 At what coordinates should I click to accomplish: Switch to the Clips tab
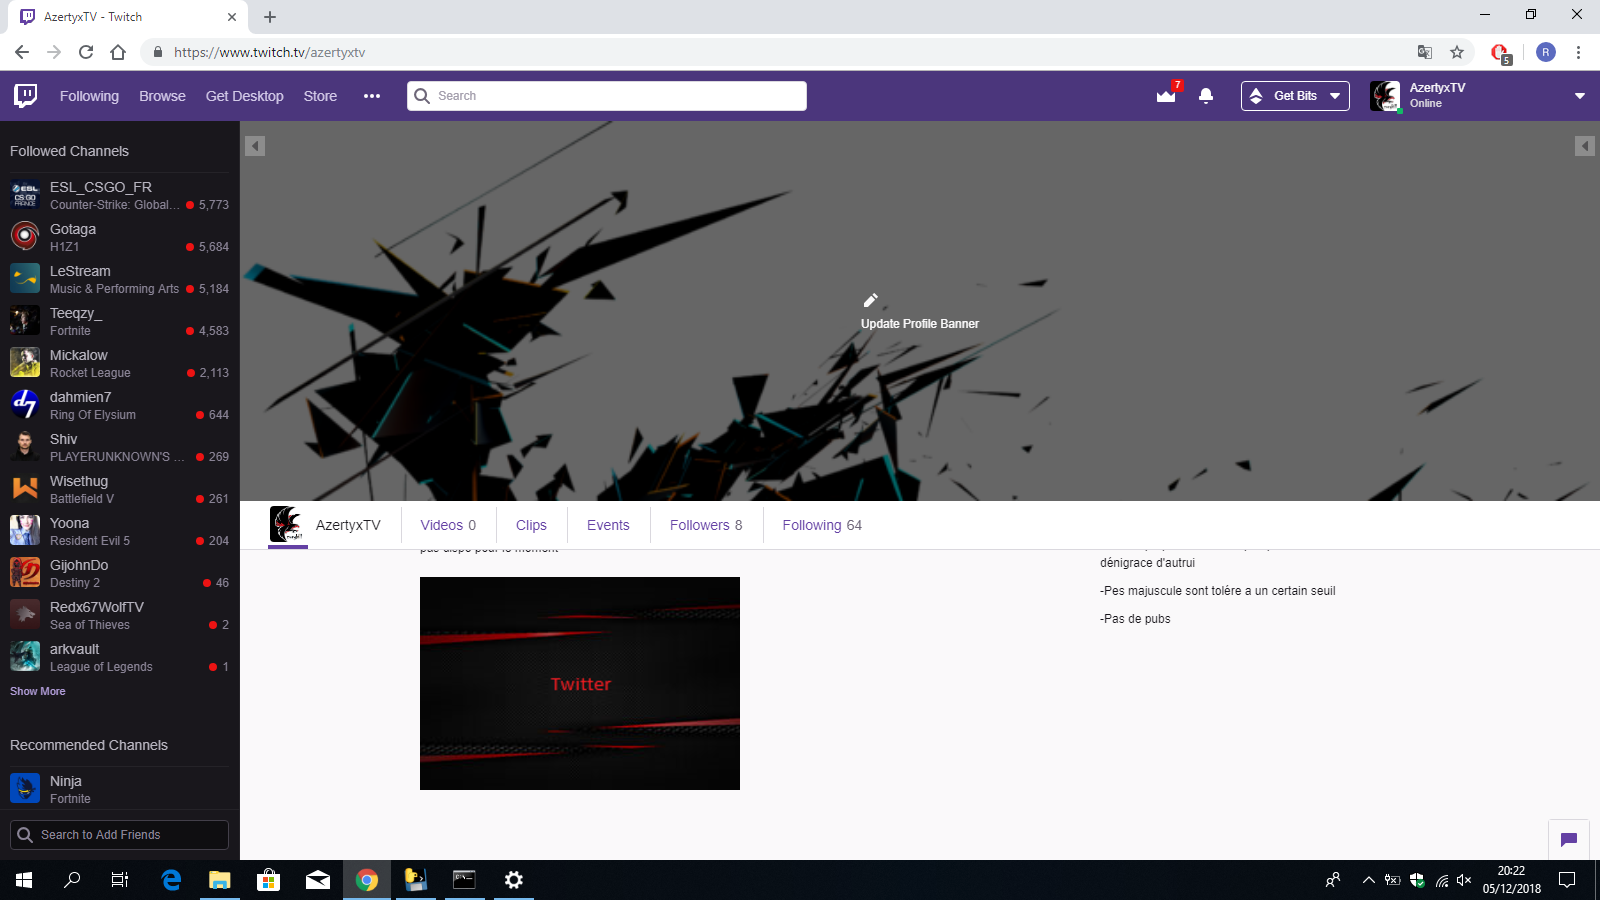(x=531, y=525)
